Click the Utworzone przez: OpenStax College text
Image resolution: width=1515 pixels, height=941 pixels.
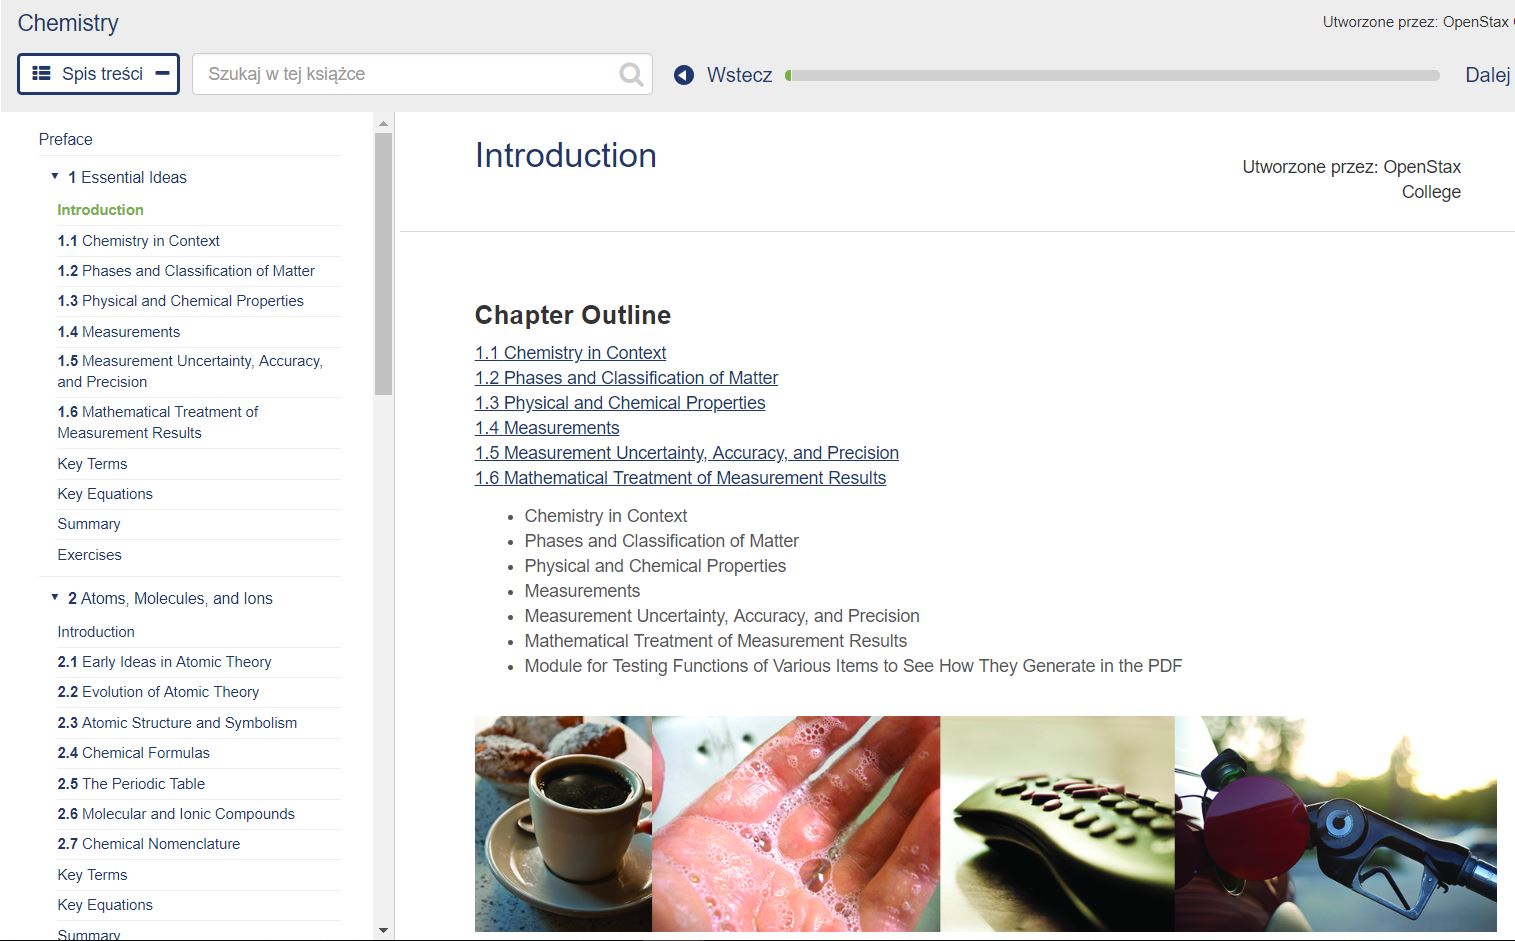point(1352,179)
